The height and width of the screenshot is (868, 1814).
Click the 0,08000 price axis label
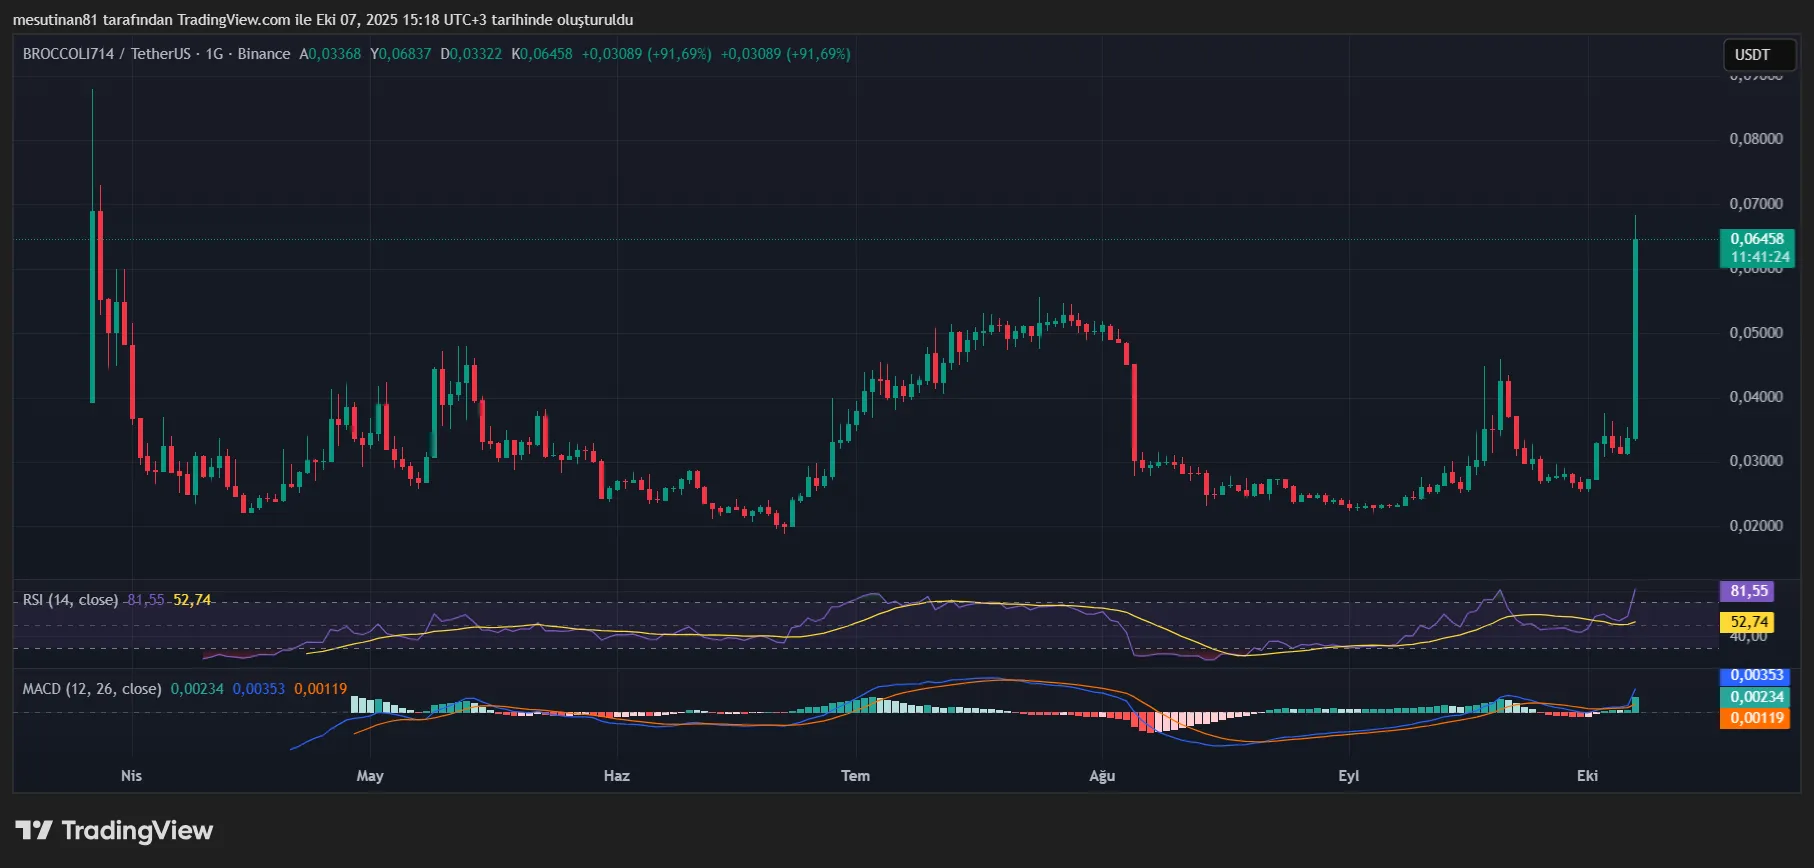pos(1756,139)
